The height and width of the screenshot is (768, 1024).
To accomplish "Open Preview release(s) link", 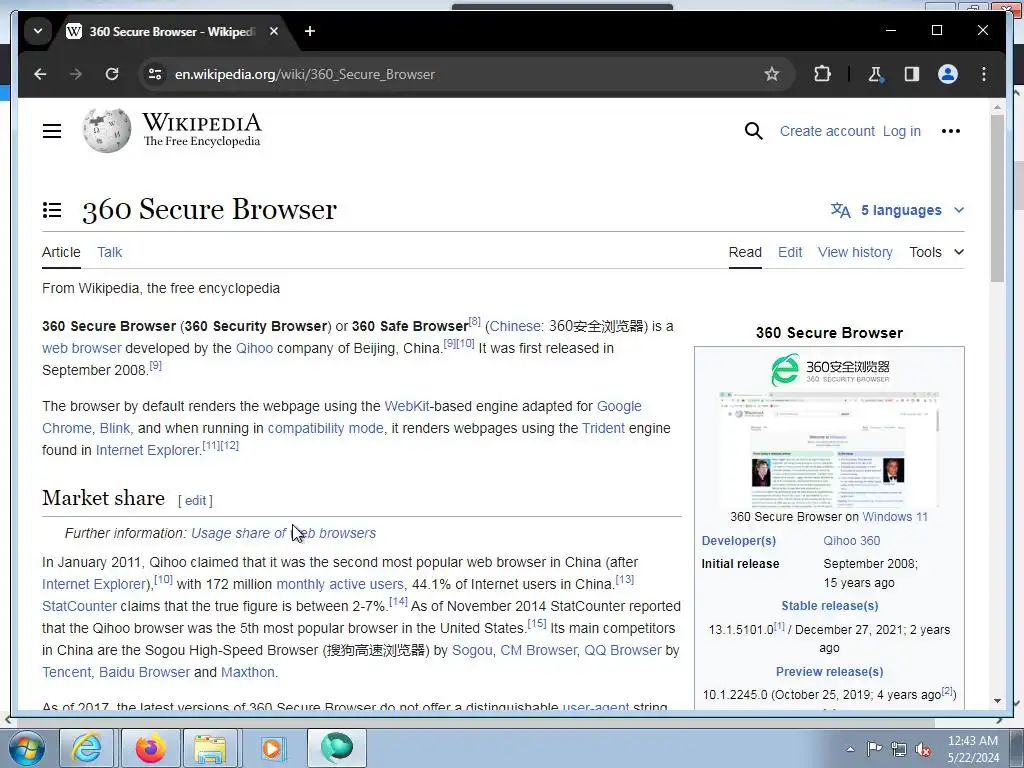I will pyautogui.click(x=829, y=672).
